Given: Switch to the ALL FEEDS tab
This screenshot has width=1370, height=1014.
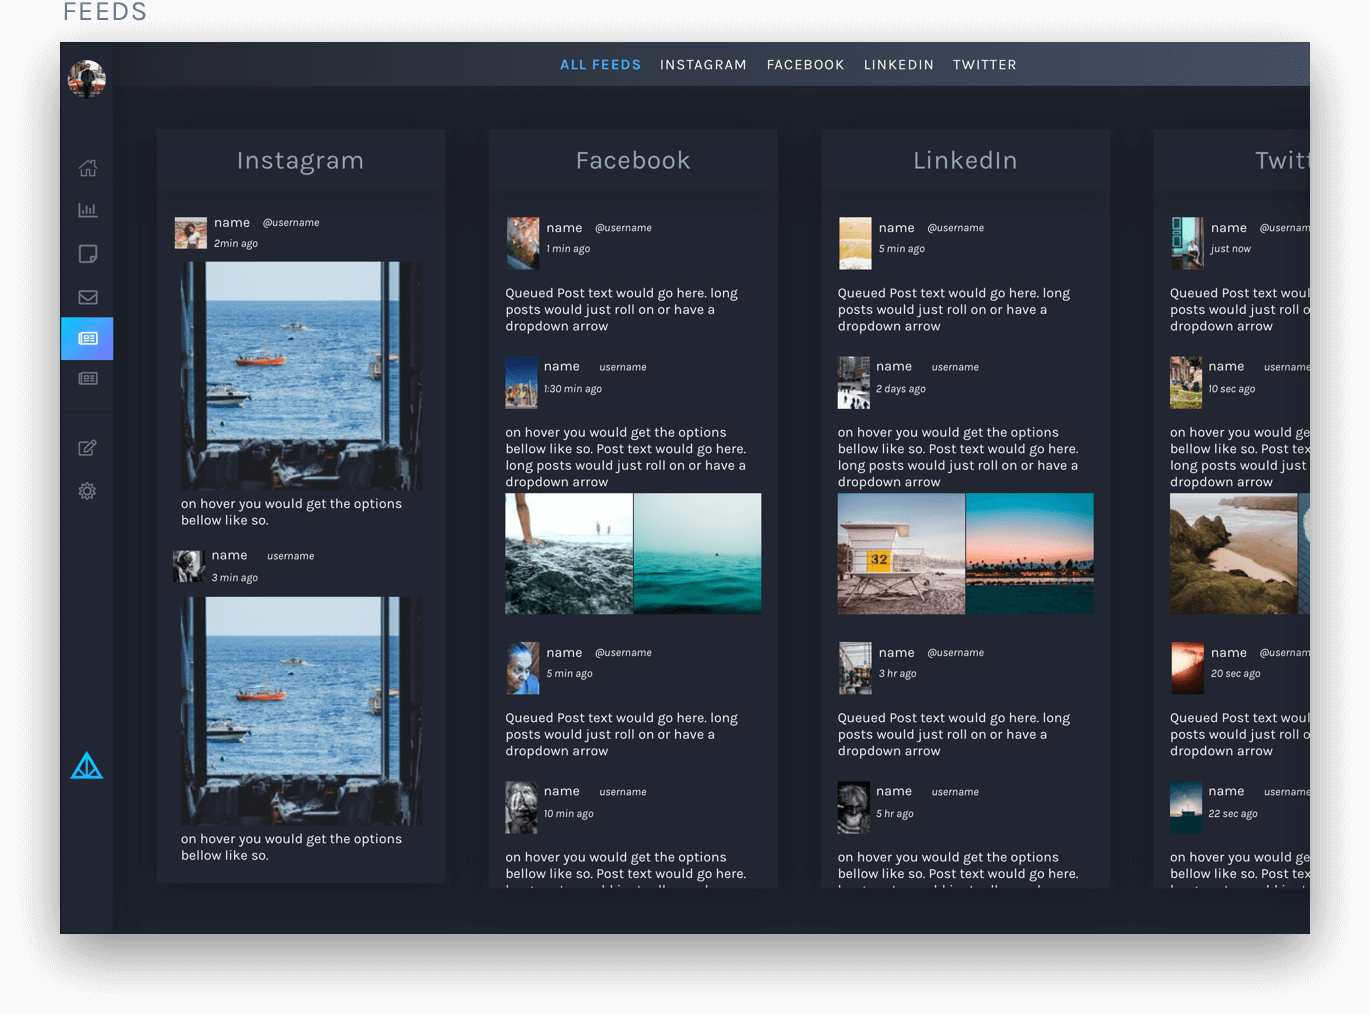Looking at the screenshot, I should click(x=600, y=65).
